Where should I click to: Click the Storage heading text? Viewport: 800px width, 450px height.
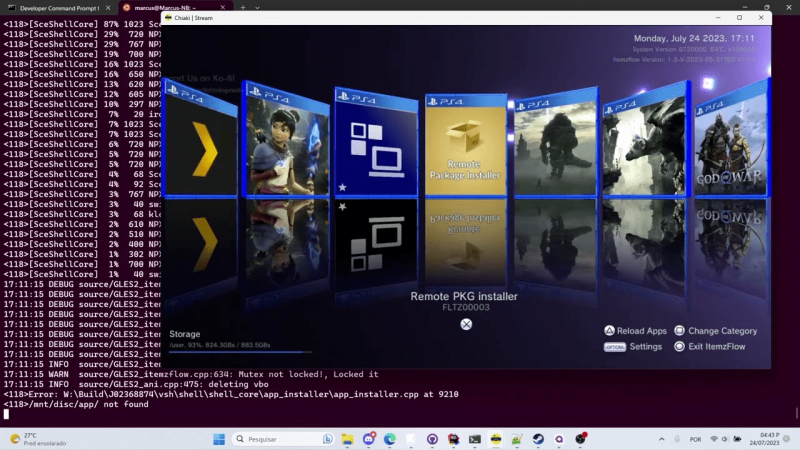point(185,334)
